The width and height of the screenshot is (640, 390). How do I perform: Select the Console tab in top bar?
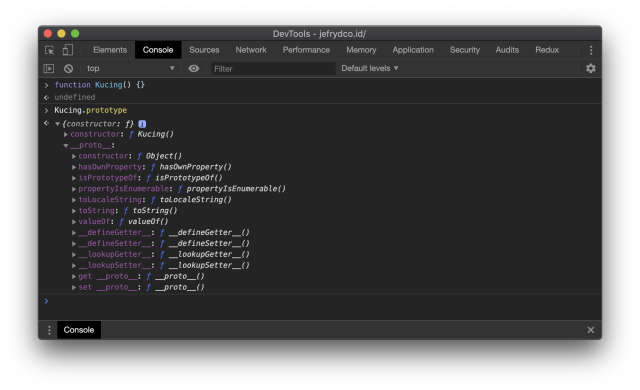[158, 50]
